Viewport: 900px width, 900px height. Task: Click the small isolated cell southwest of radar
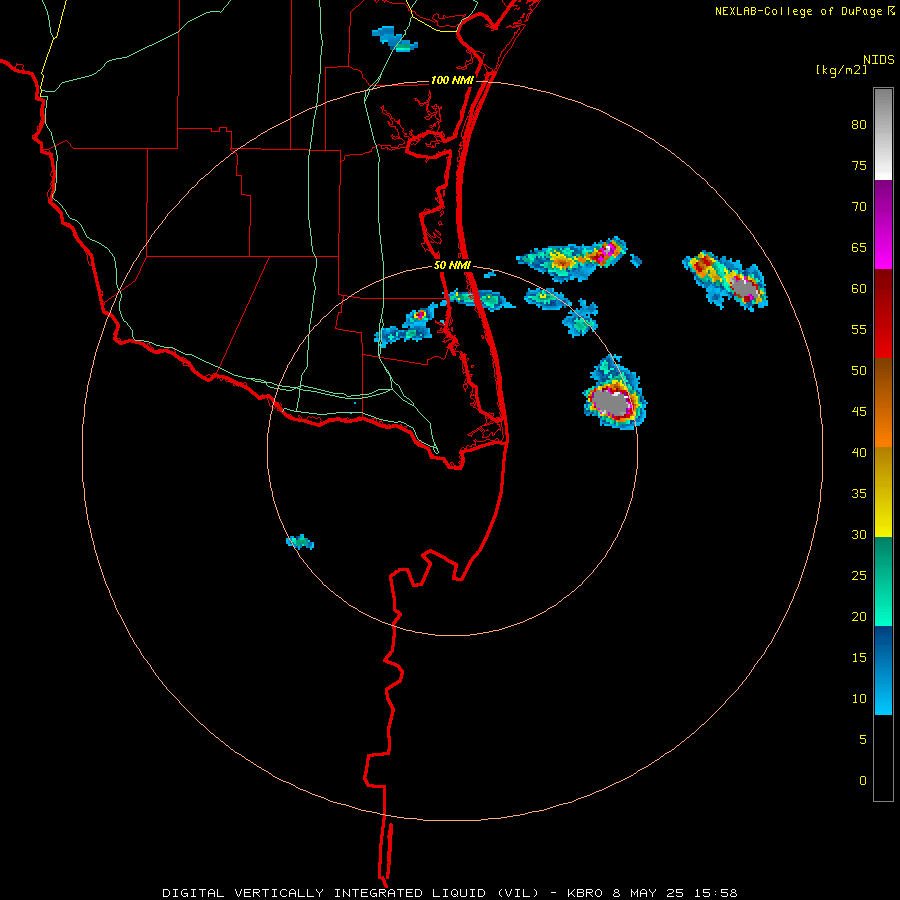[x=300, y=542]
